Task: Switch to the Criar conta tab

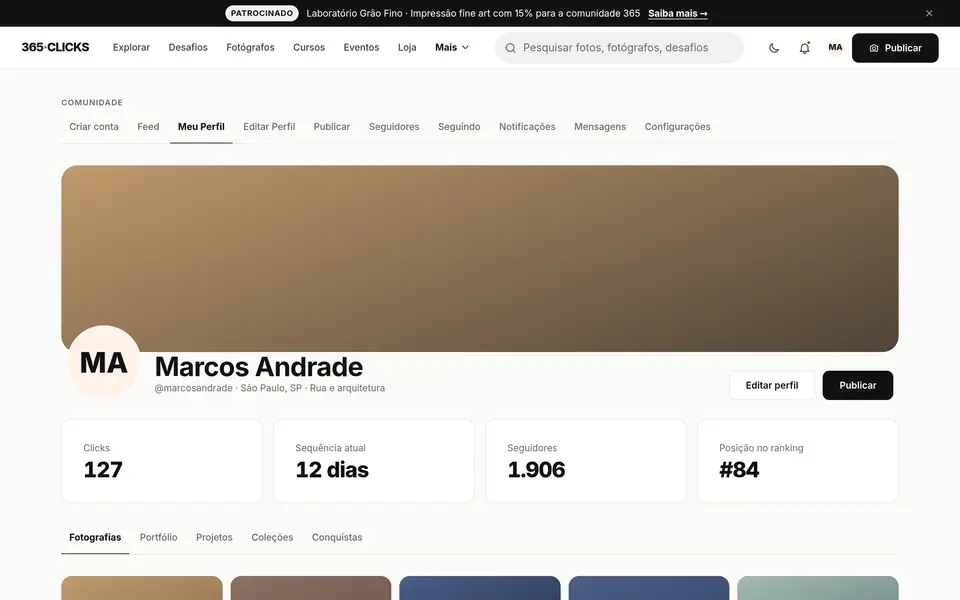Action: (94, 127)
